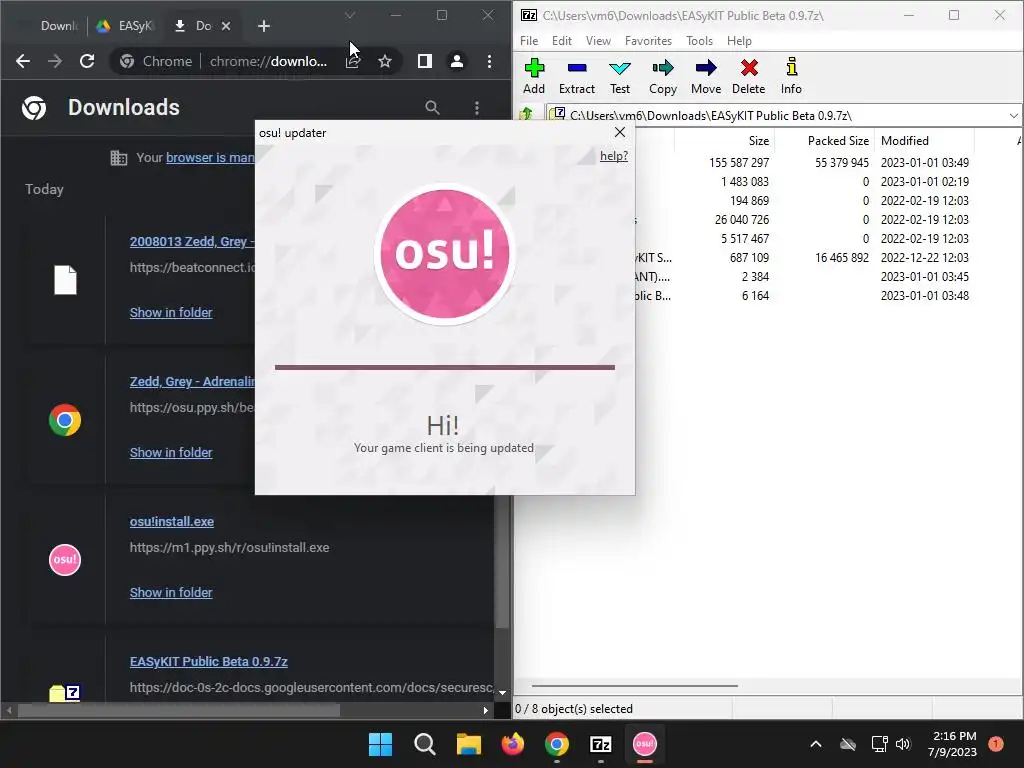Sort 7-Zip list by Size column
The image size is (1024, 768).
tap(724, 140)
